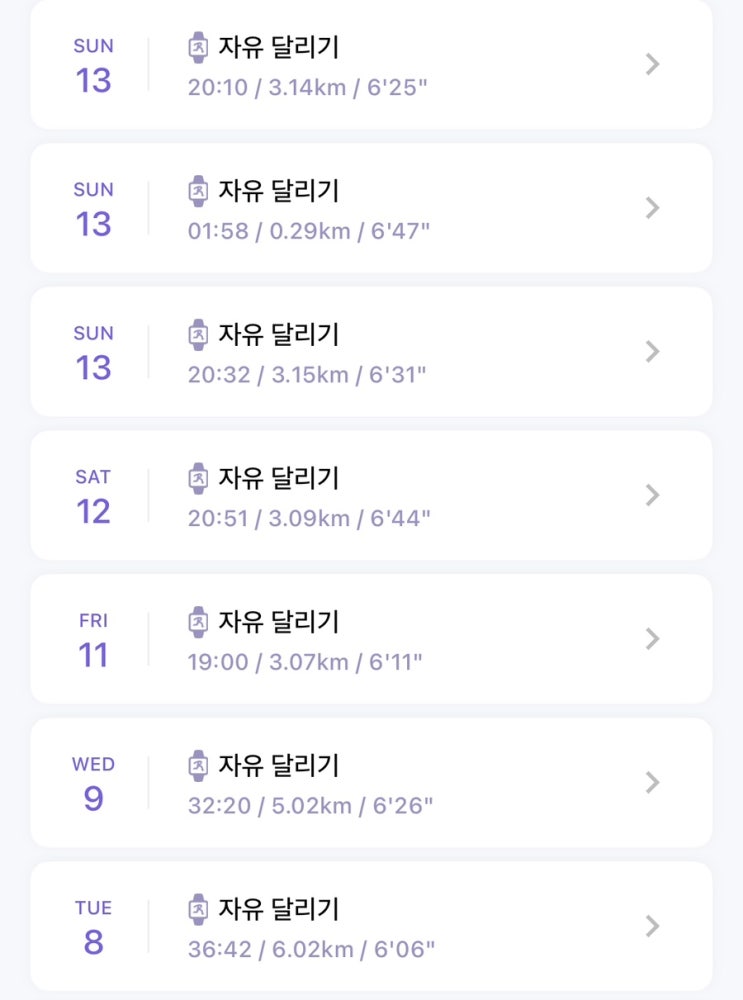The width and height of the screenshot is (743, 1000).
Task: Click watch icon on Friday 11 run
Action: click(x=198, y=622)
